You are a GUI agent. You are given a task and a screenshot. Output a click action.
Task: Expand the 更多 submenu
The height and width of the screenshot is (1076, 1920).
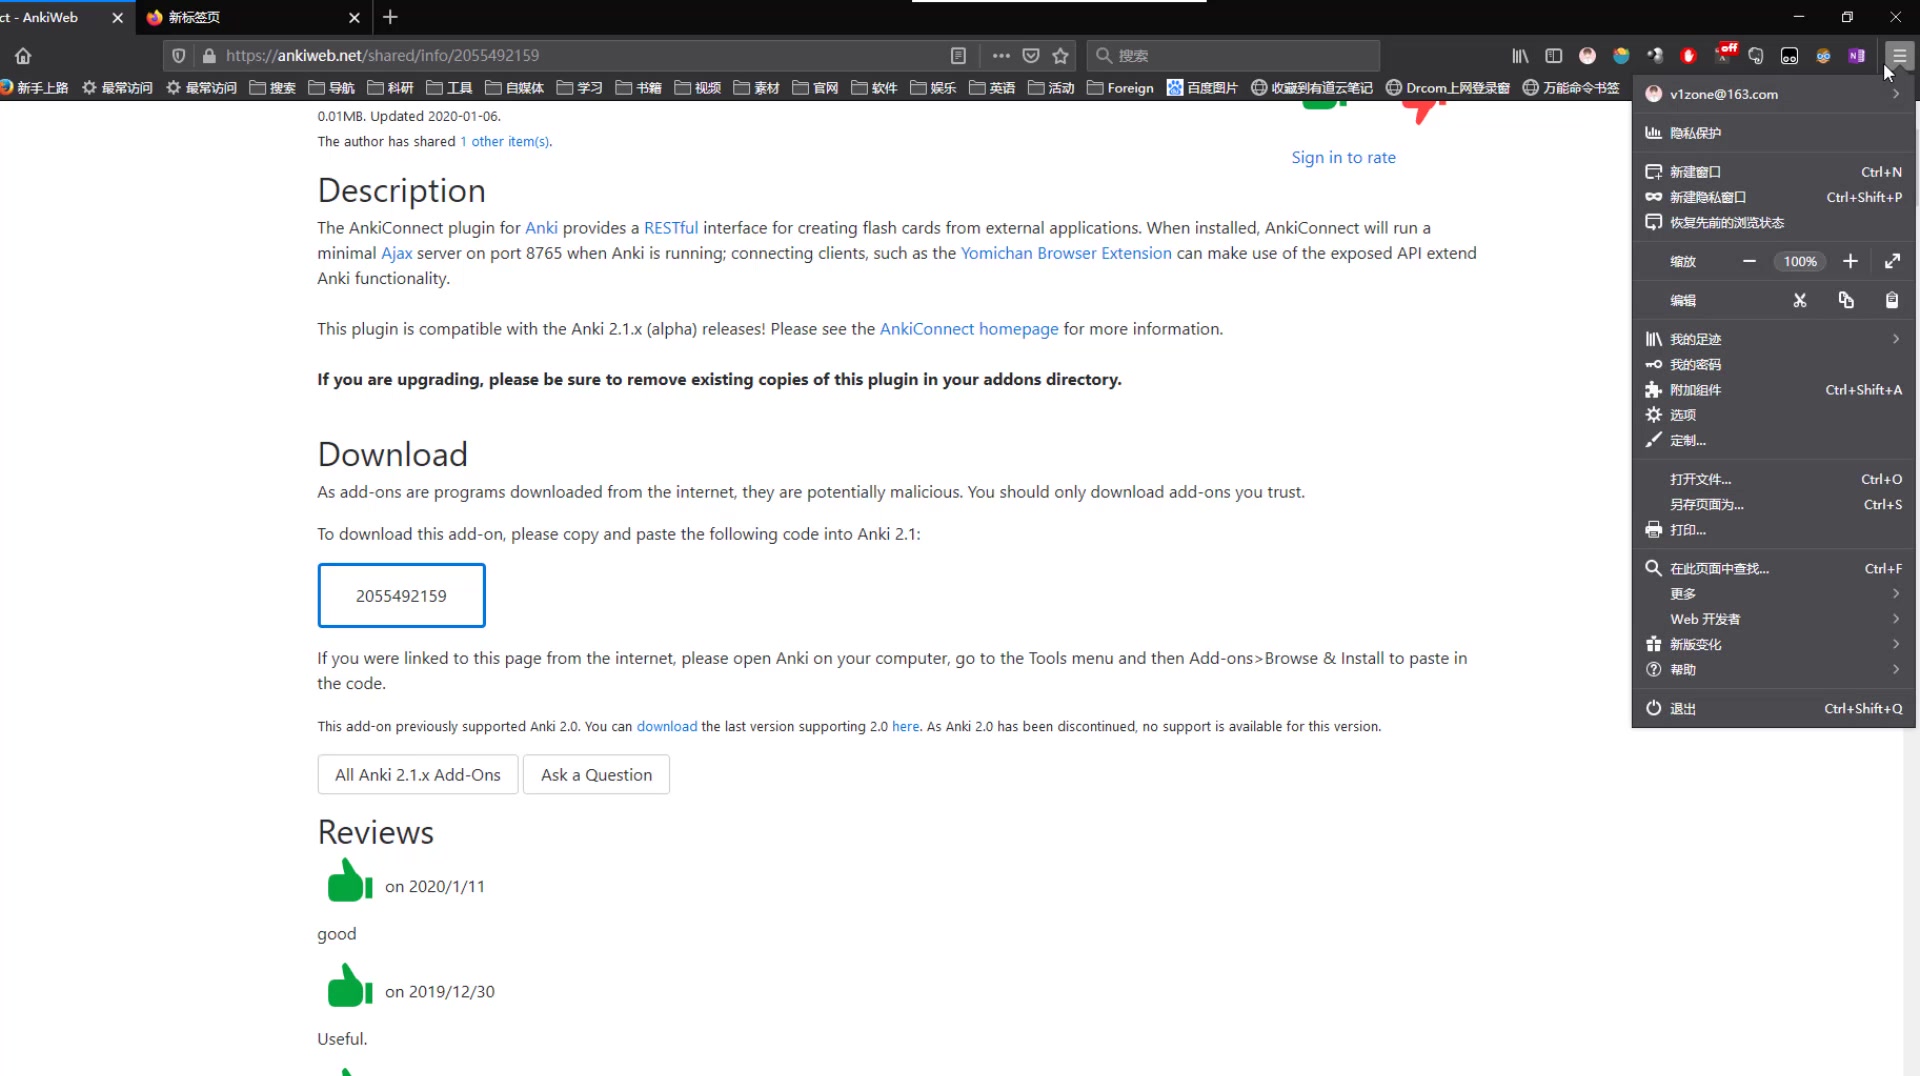(x=1773, y=593)
